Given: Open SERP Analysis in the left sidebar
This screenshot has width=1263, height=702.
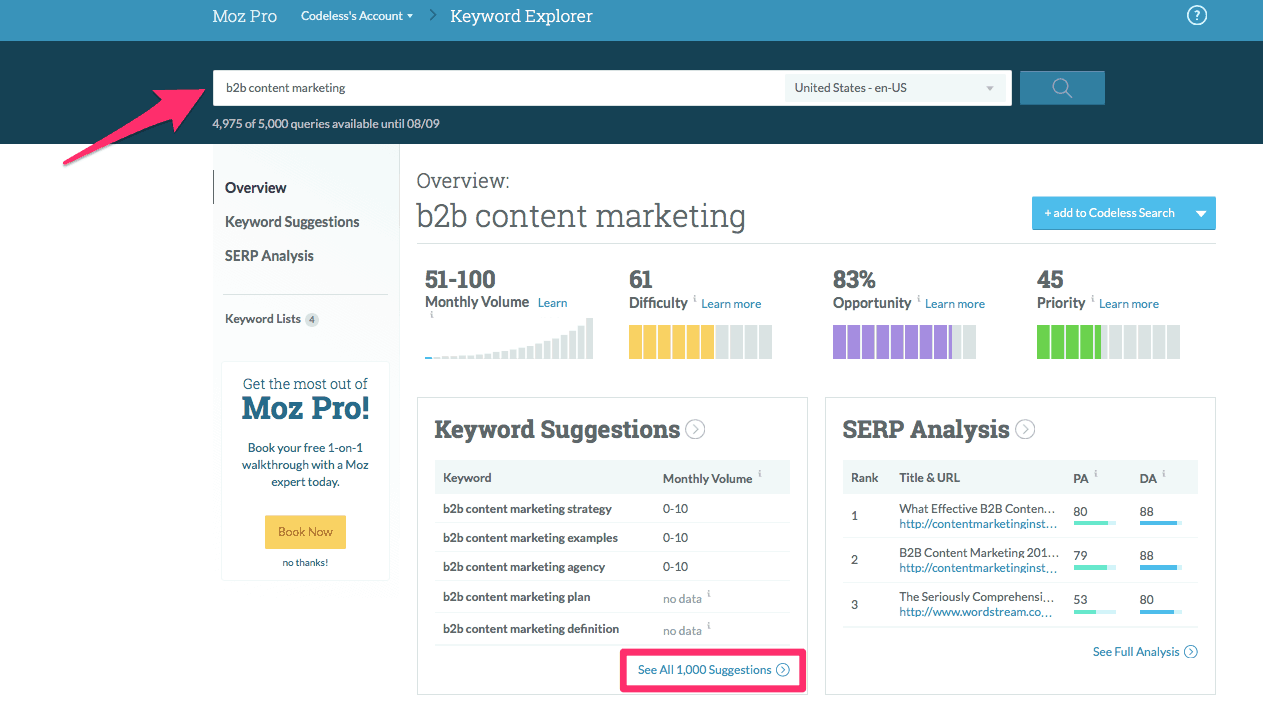Looking at the screenshot, I should (269, 256).
